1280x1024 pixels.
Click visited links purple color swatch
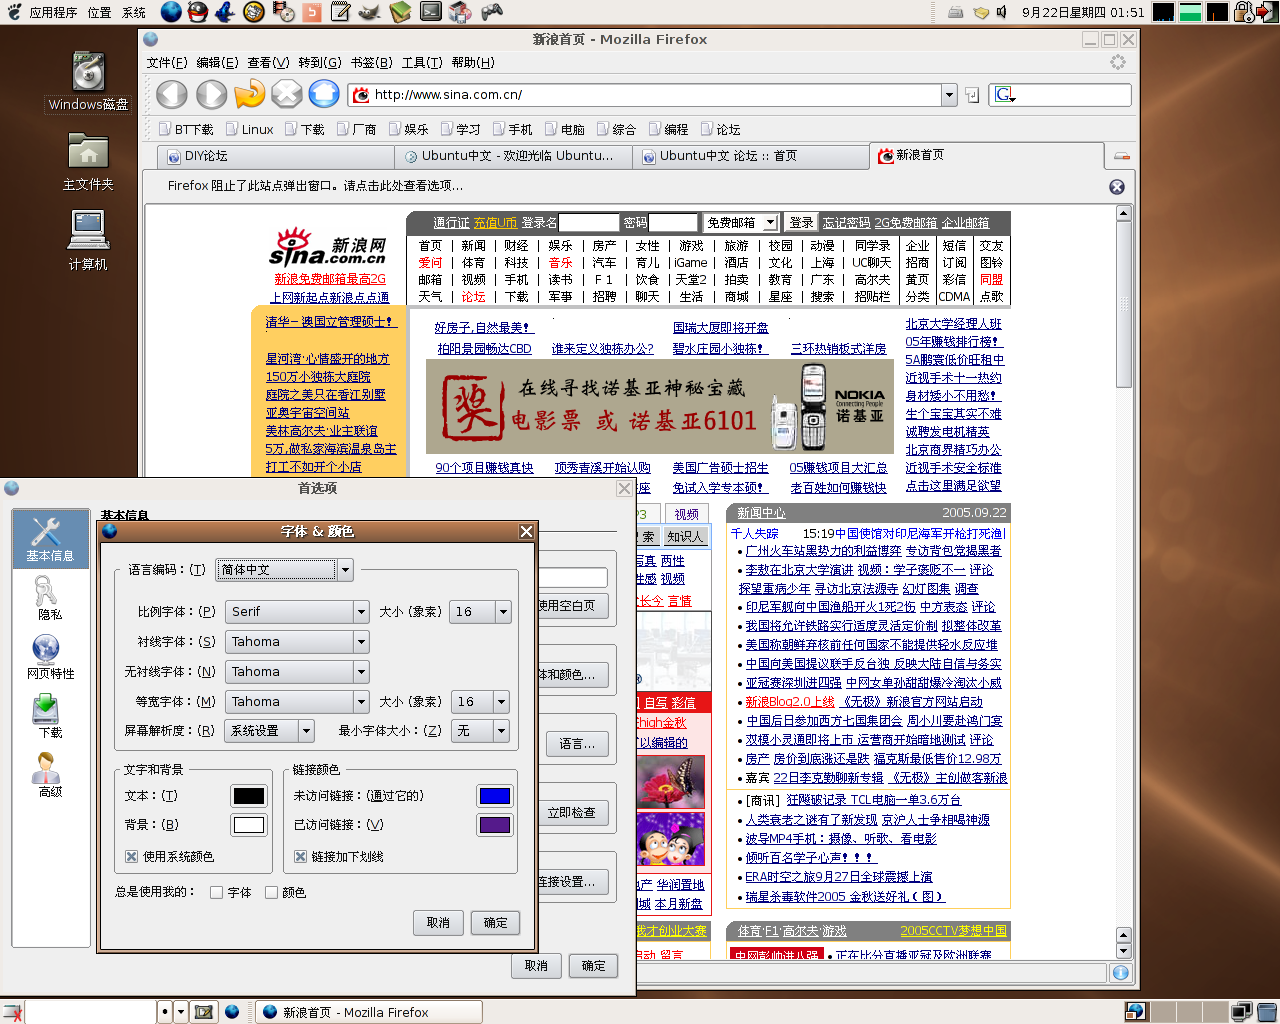click(x=495, y=825)
